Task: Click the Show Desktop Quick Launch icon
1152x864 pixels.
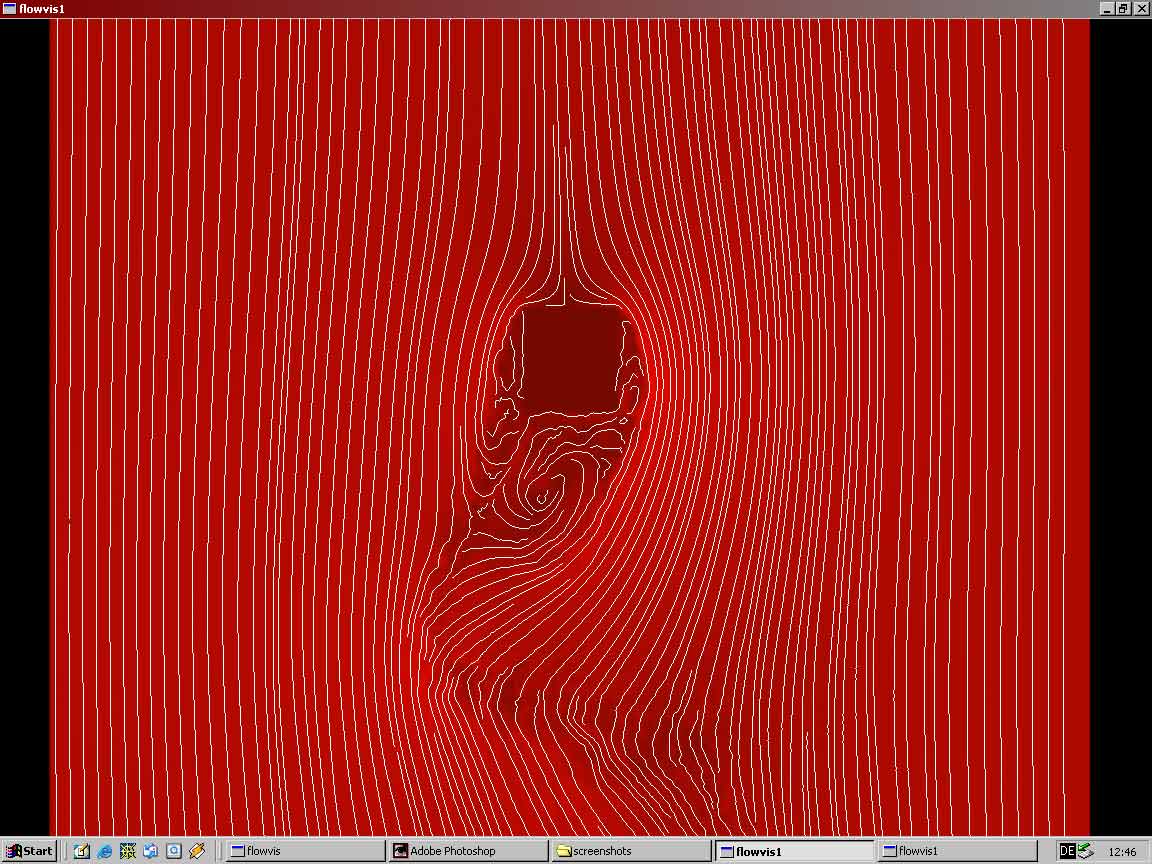Action: point(82,851)
